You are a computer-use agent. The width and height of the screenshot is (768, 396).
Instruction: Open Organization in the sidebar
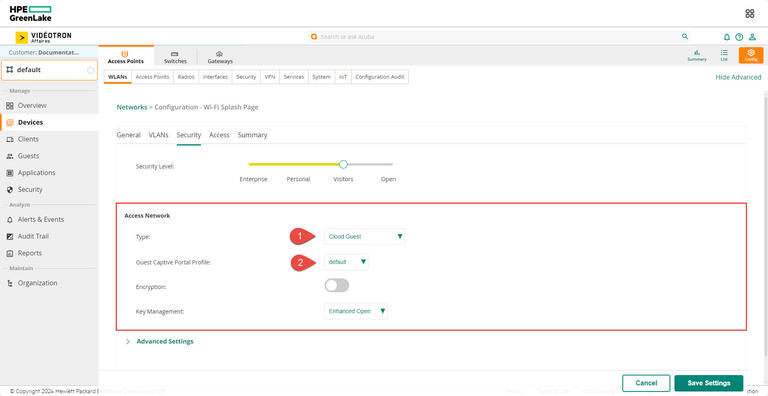click(x=37, y=283)
